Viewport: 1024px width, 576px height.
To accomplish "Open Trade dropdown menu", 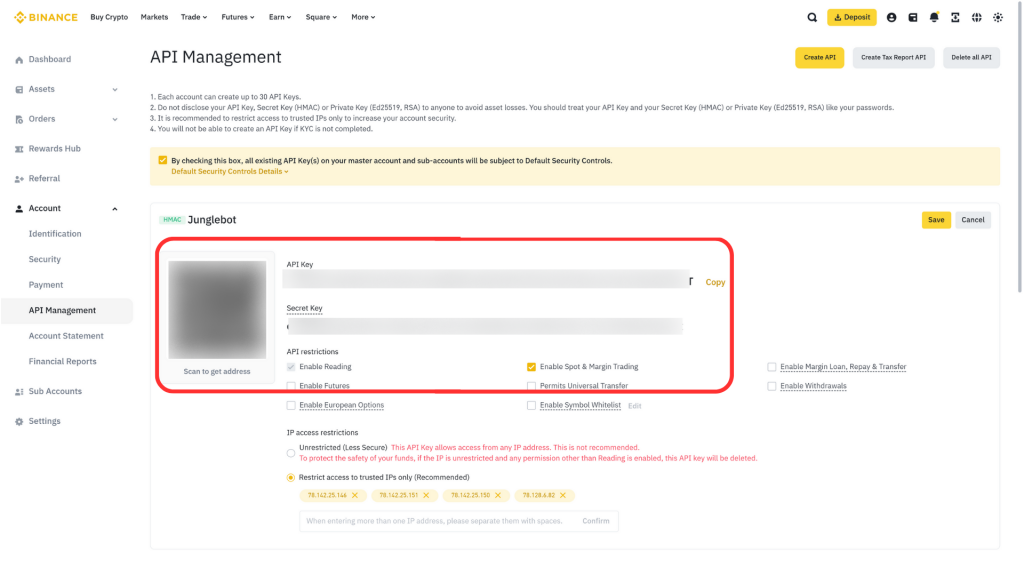I will (x=194, y=18).
